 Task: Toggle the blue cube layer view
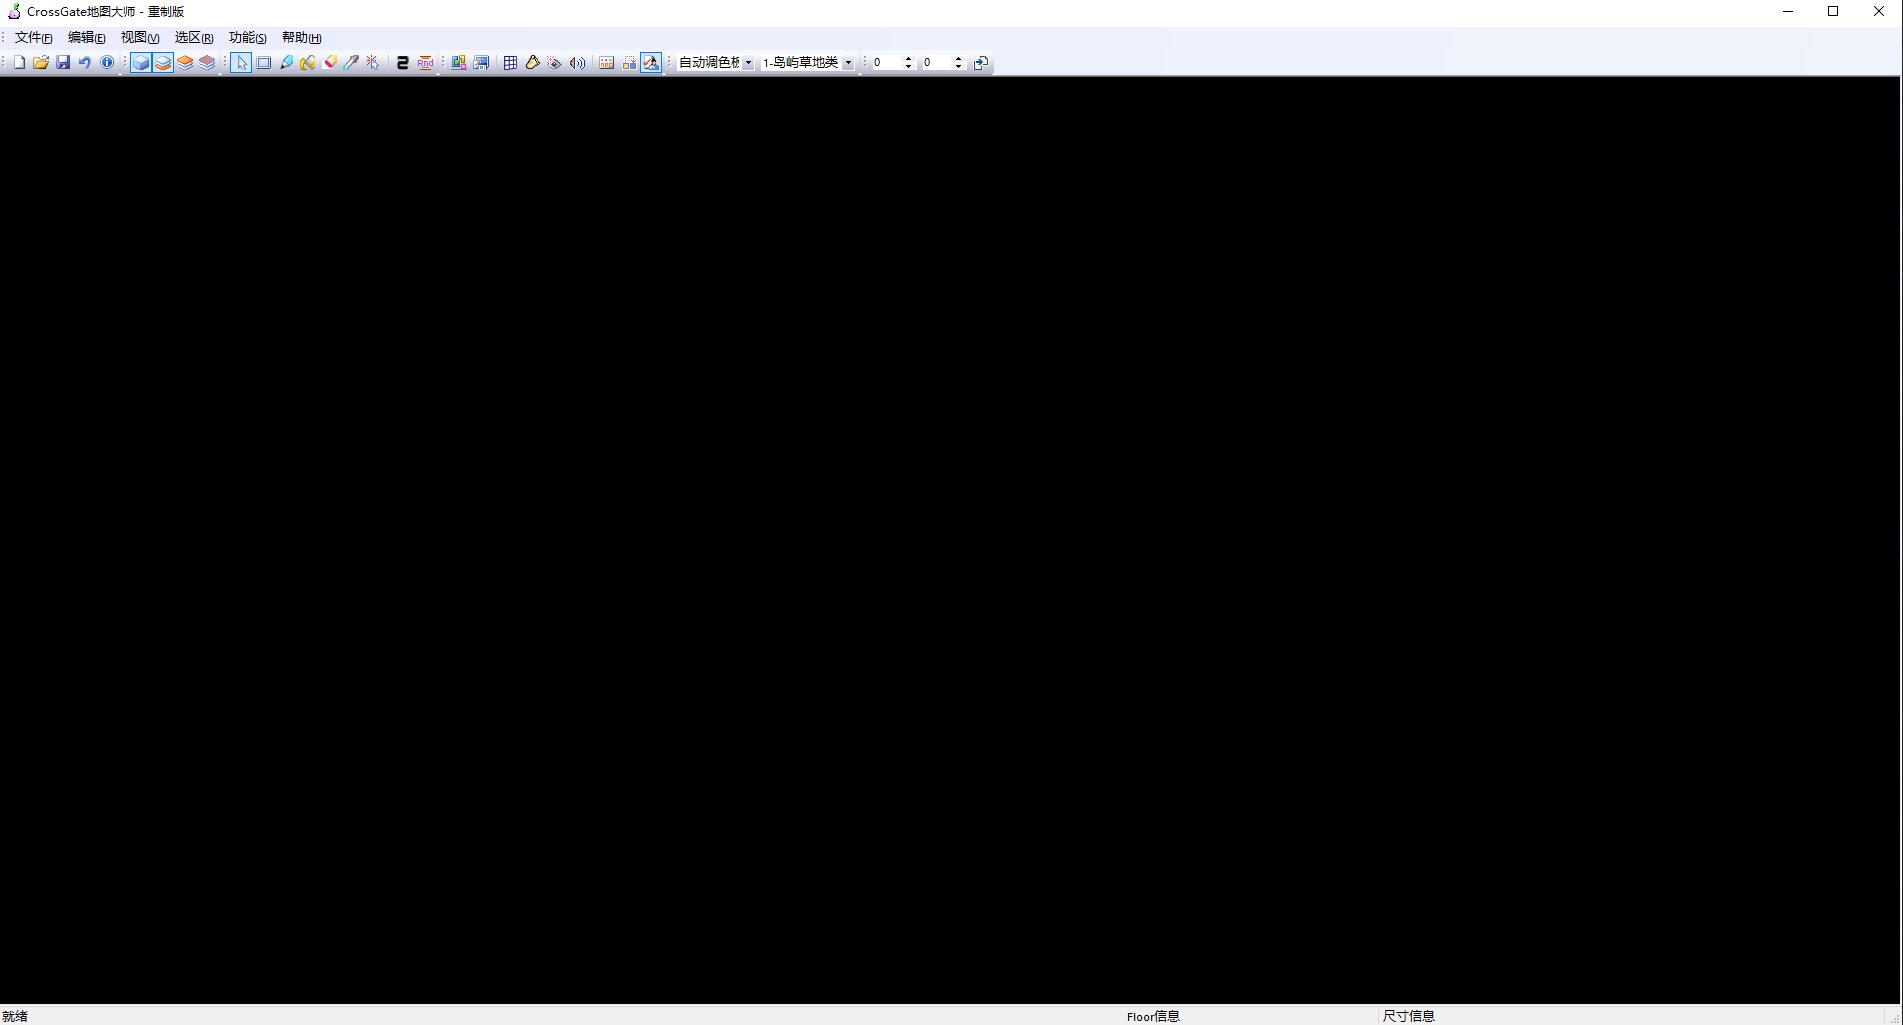tap(141, 62)
